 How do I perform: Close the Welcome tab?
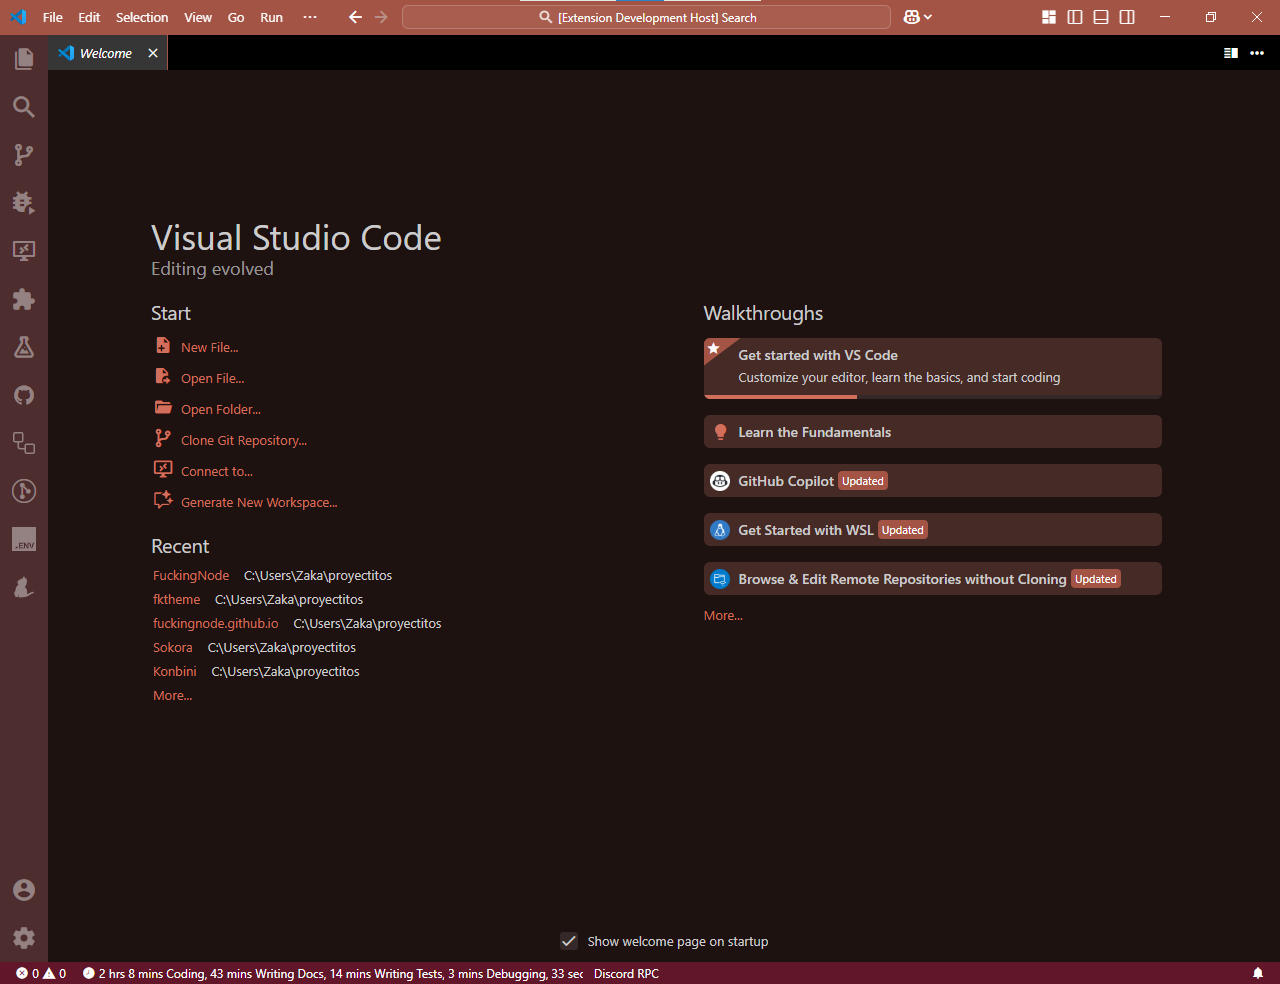[153, 53]
